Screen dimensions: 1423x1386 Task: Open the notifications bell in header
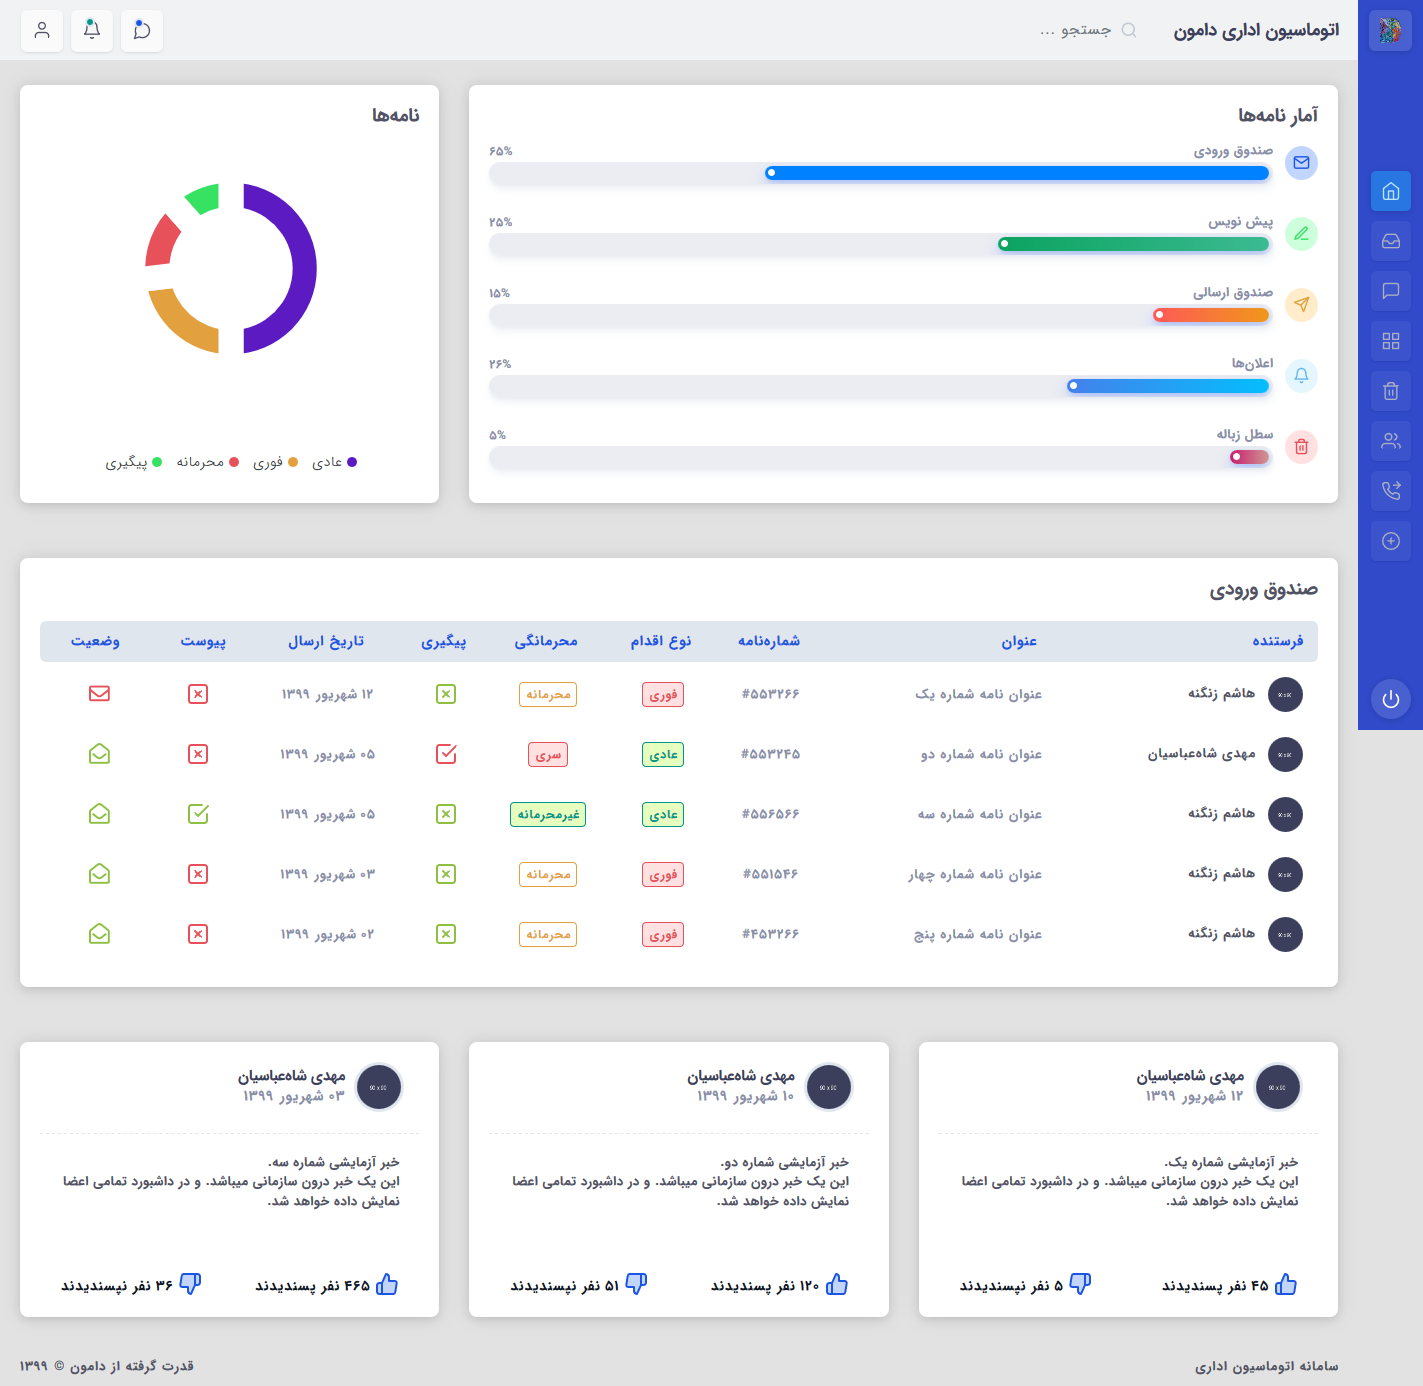pyautogui.click(x=92, y=31)
